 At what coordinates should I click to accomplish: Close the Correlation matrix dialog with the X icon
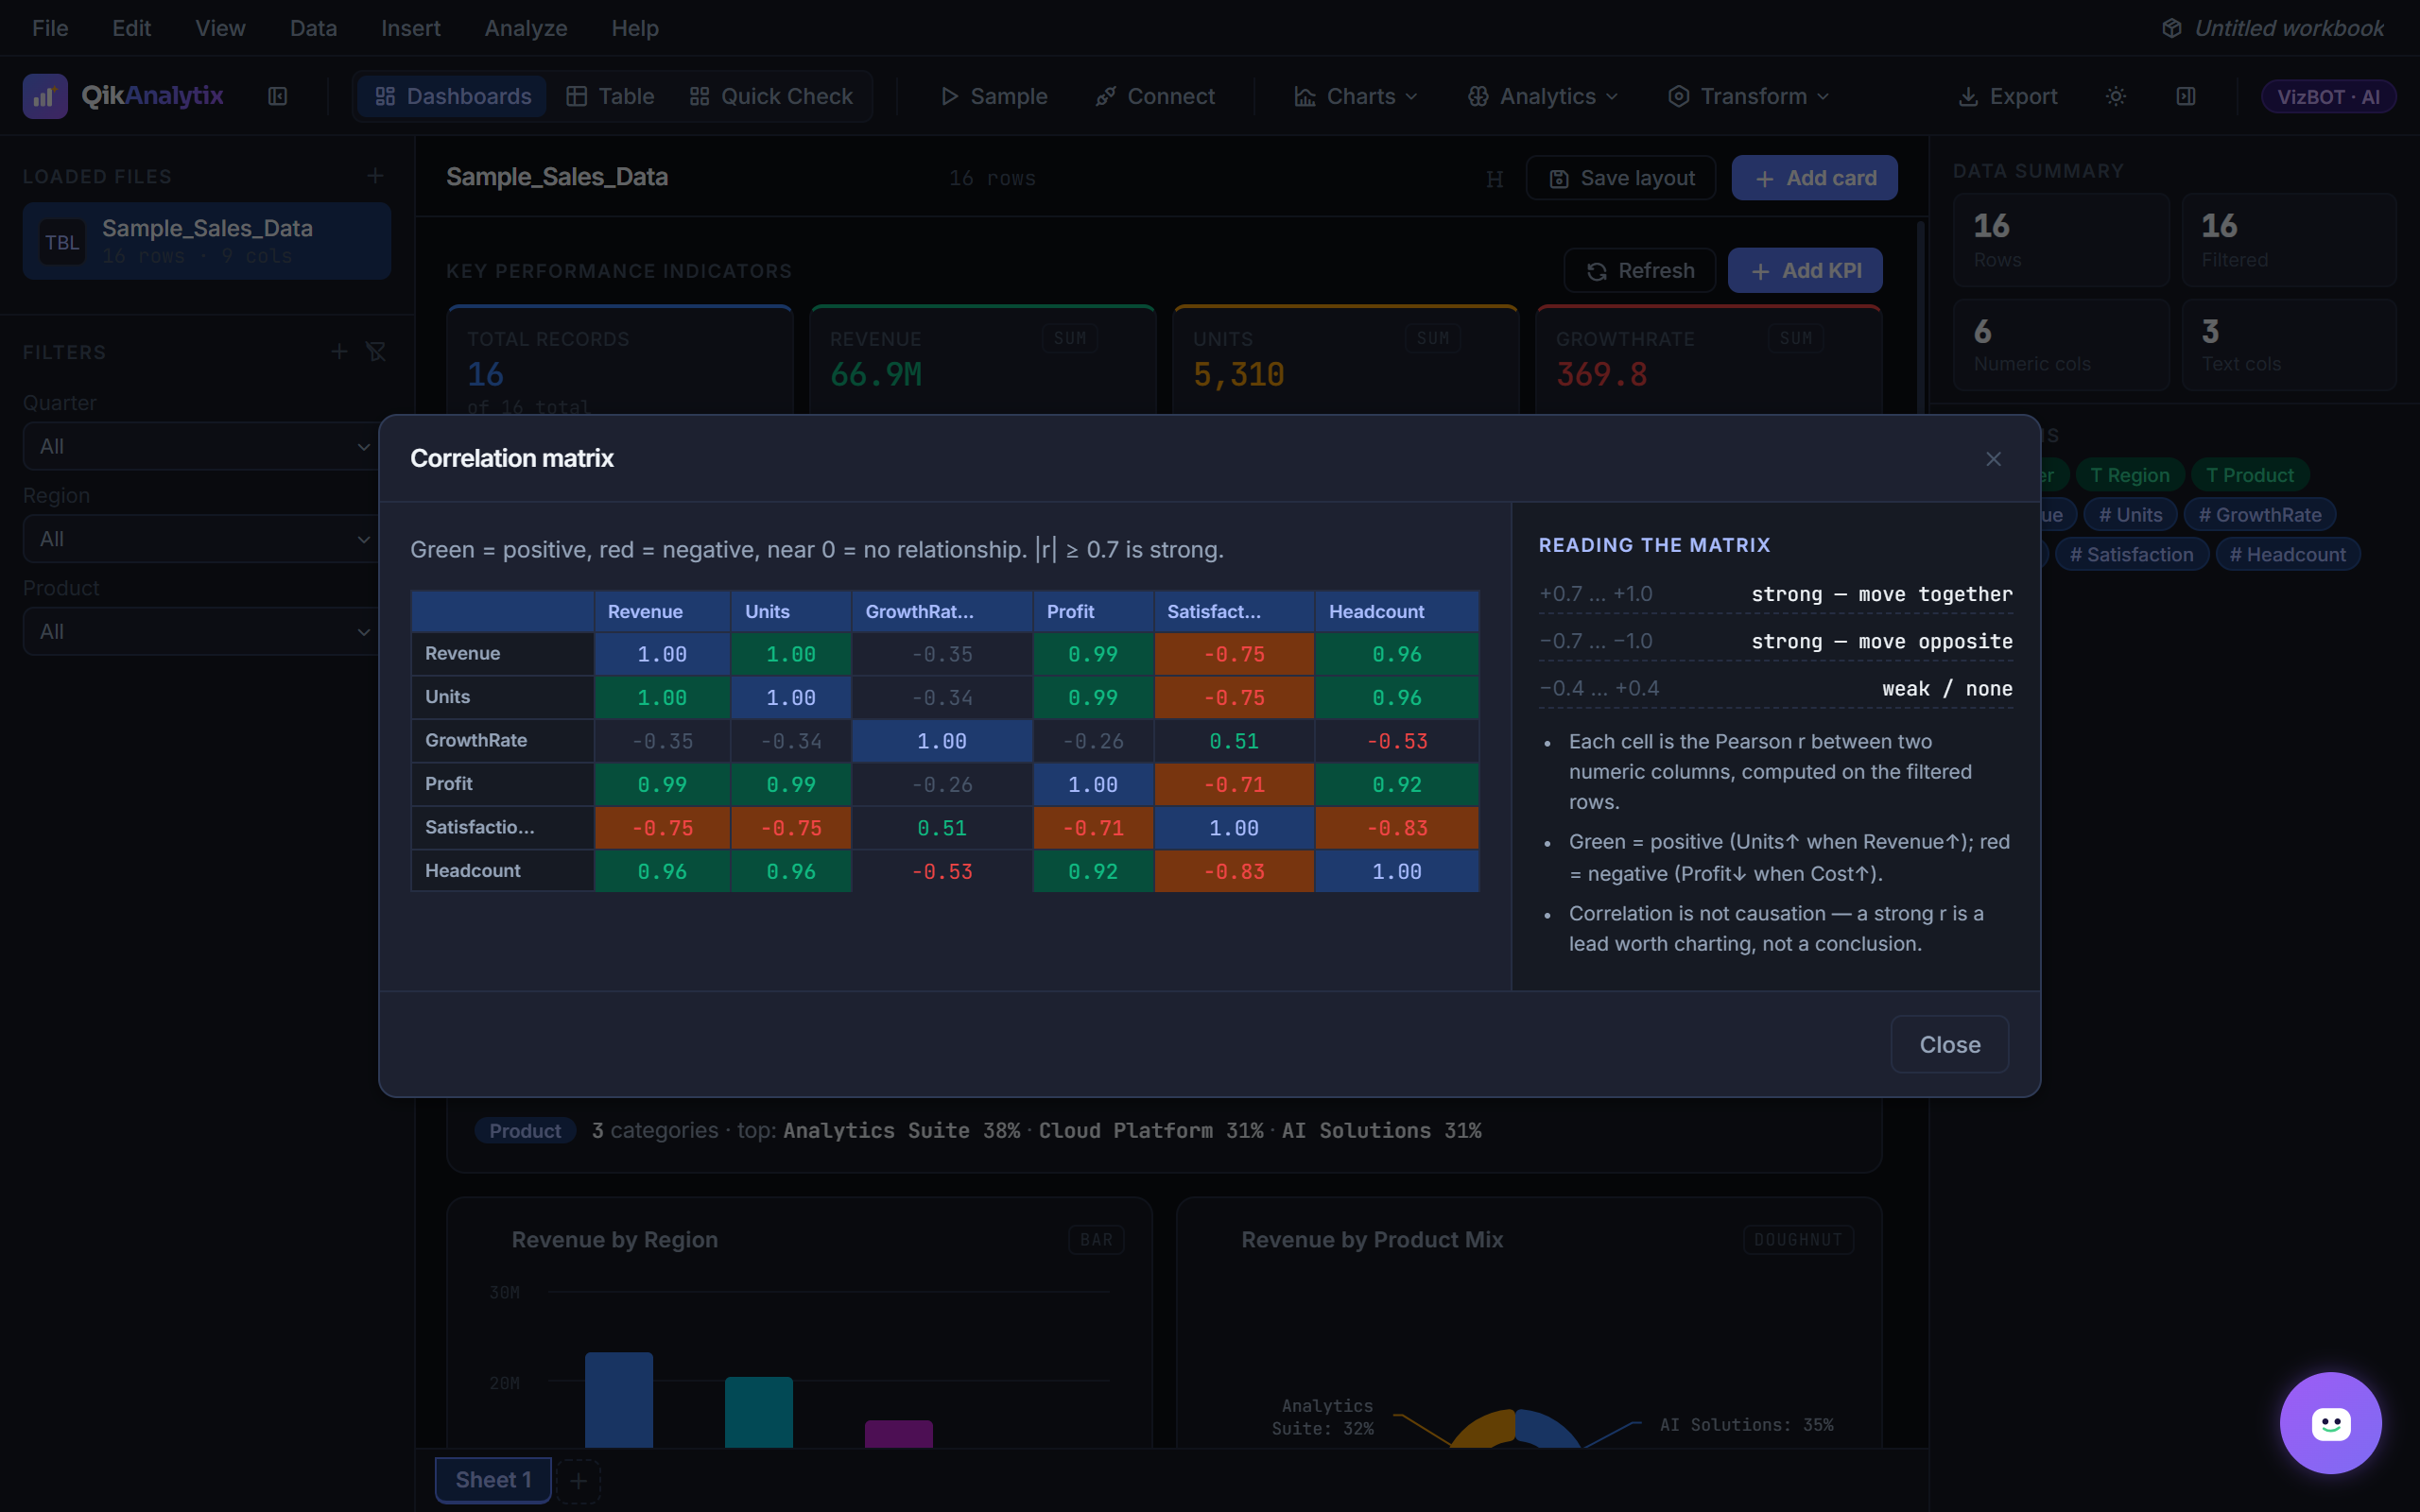pyautogui.click(x=1993, y=459)
